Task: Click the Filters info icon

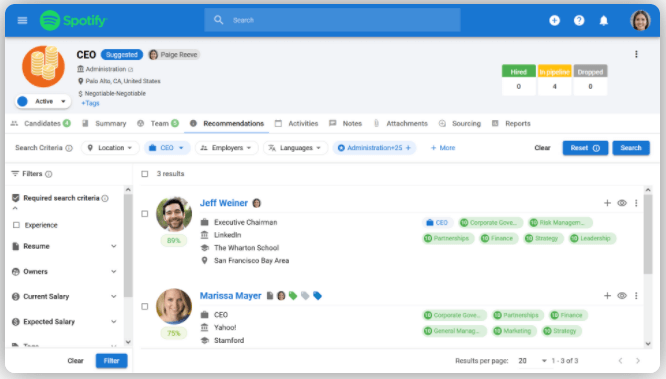Action: [49, 174]
